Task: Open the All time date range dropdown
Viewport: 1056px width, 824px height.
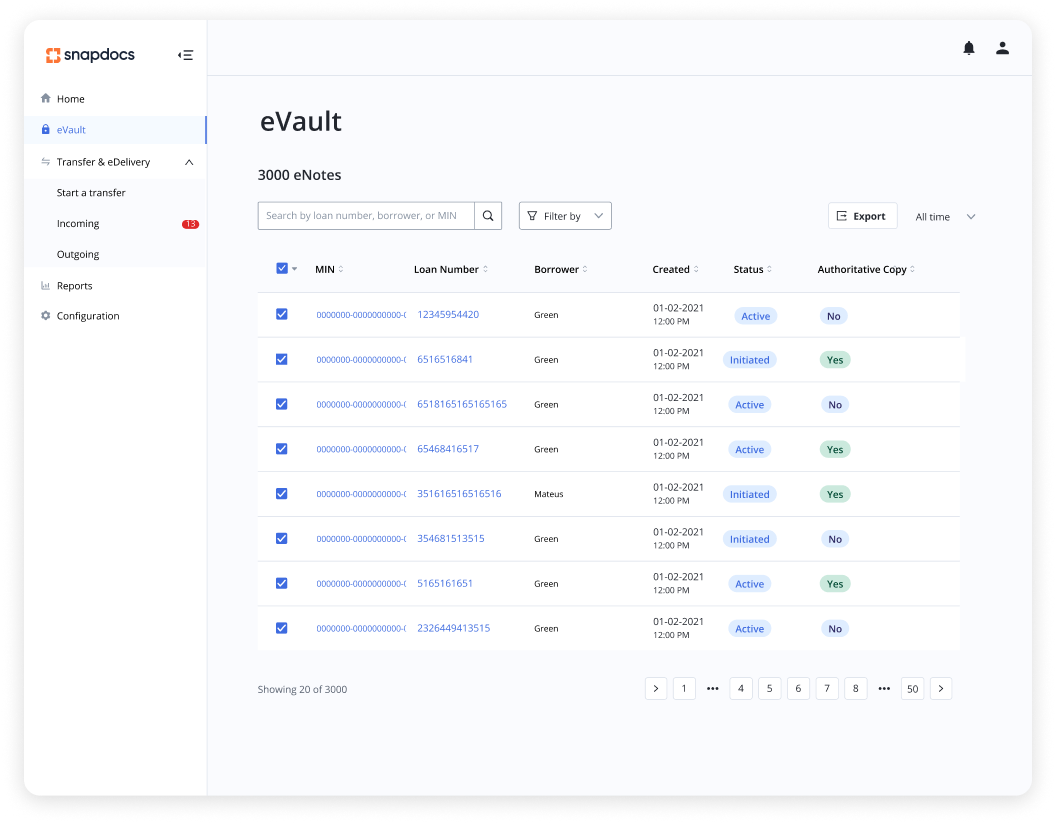Action: (x=944, y=215)
